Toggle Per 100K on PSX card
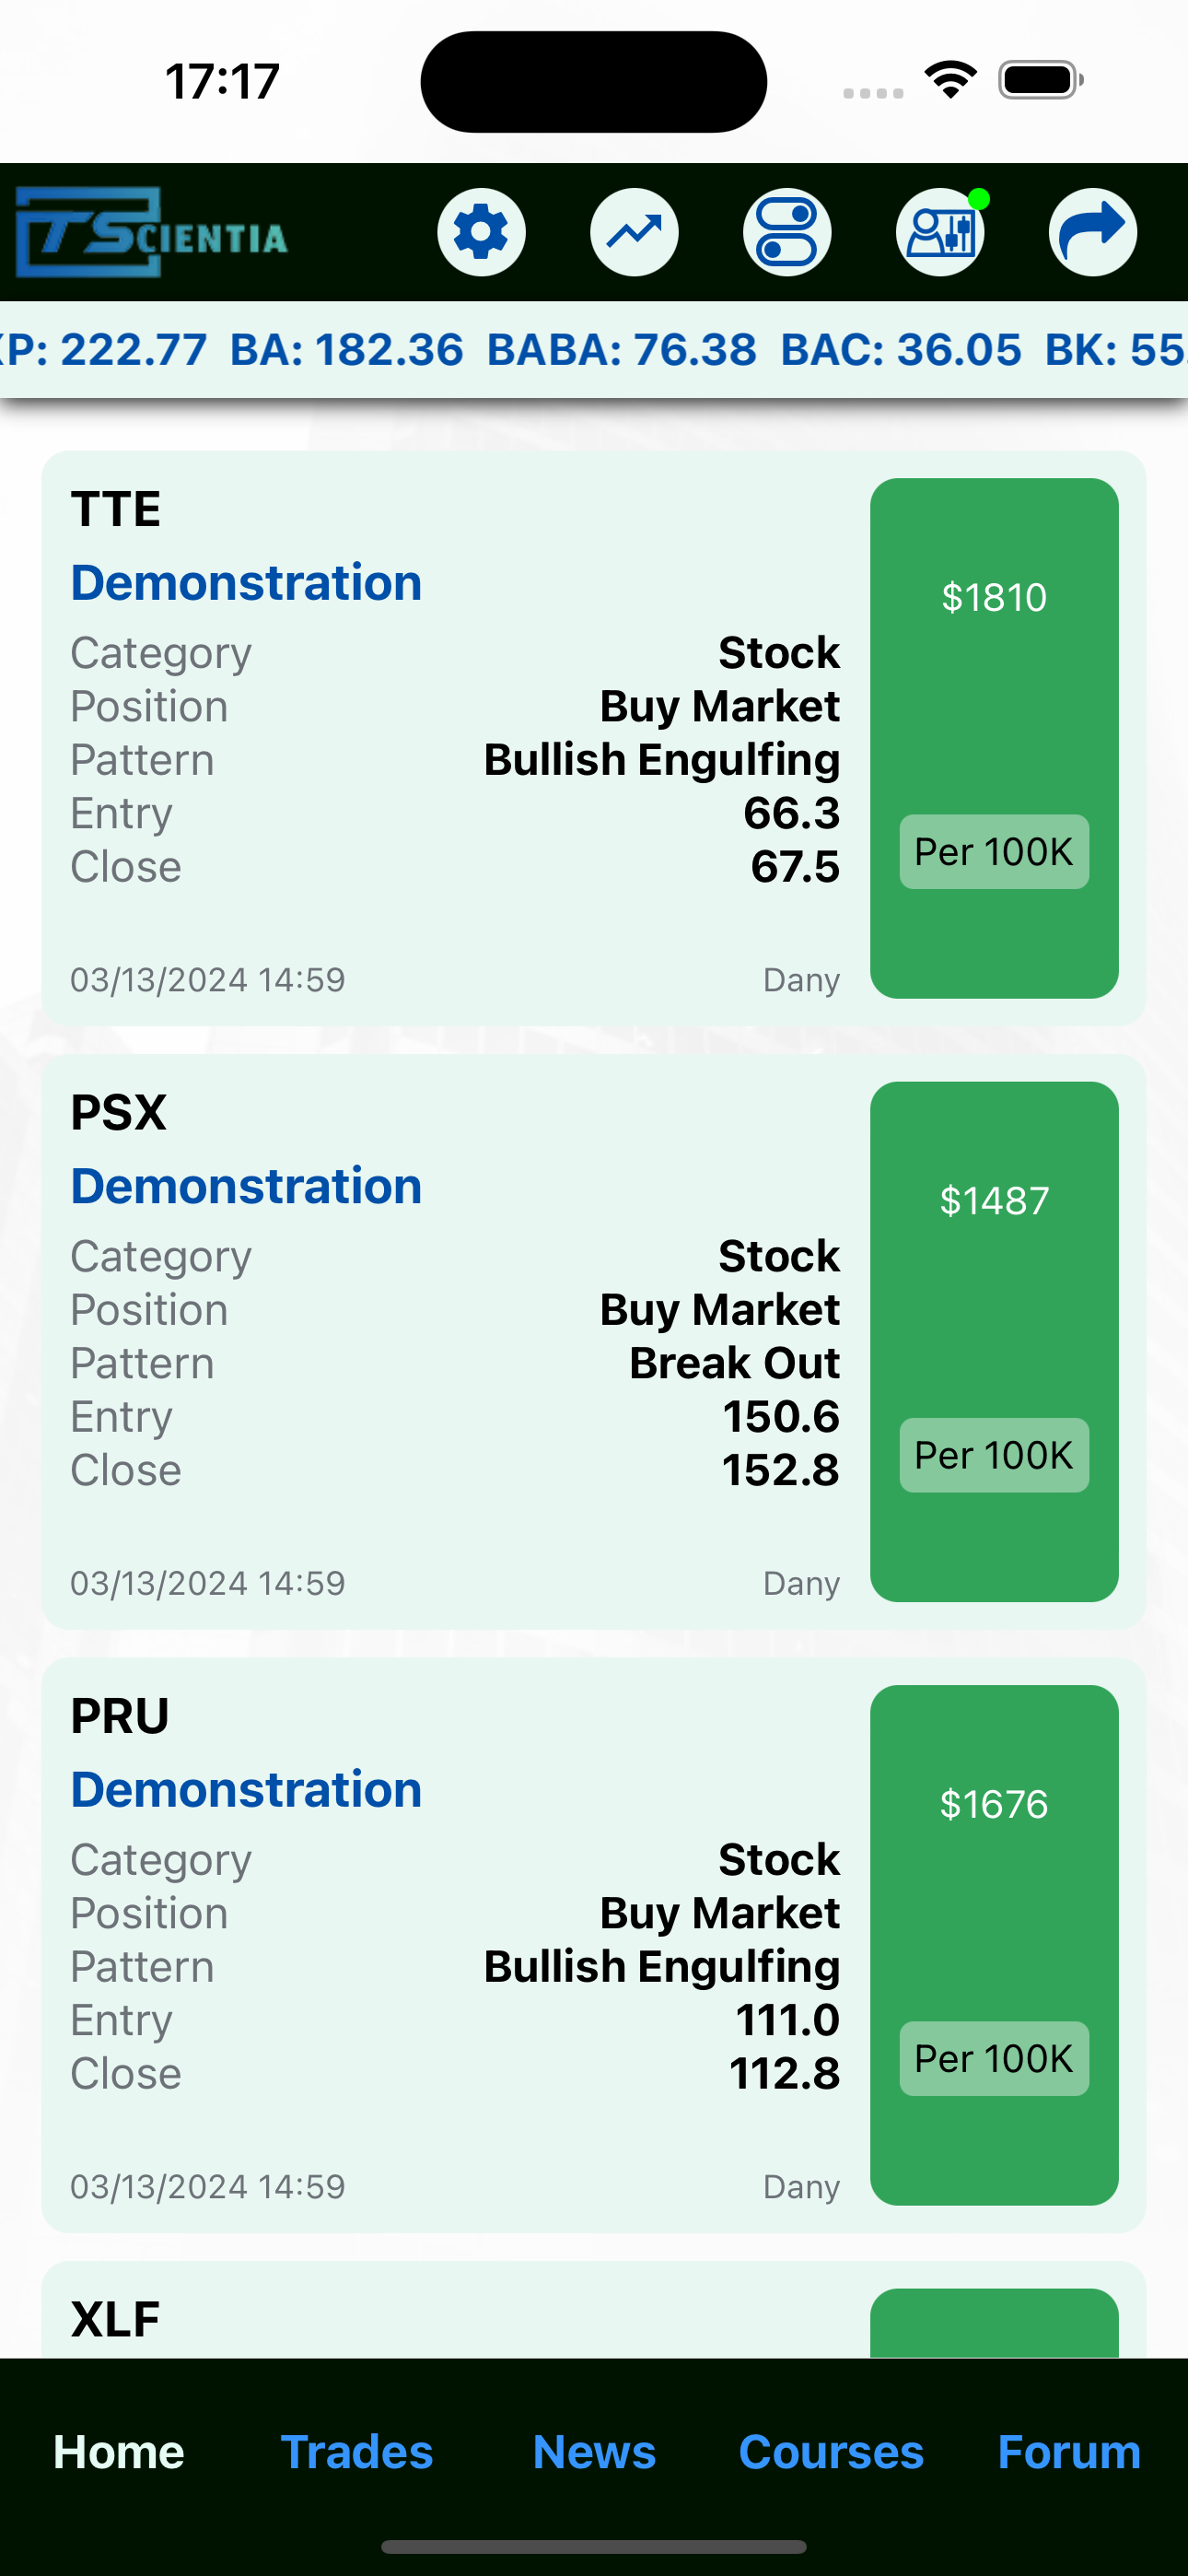 tap(994, 1455)
